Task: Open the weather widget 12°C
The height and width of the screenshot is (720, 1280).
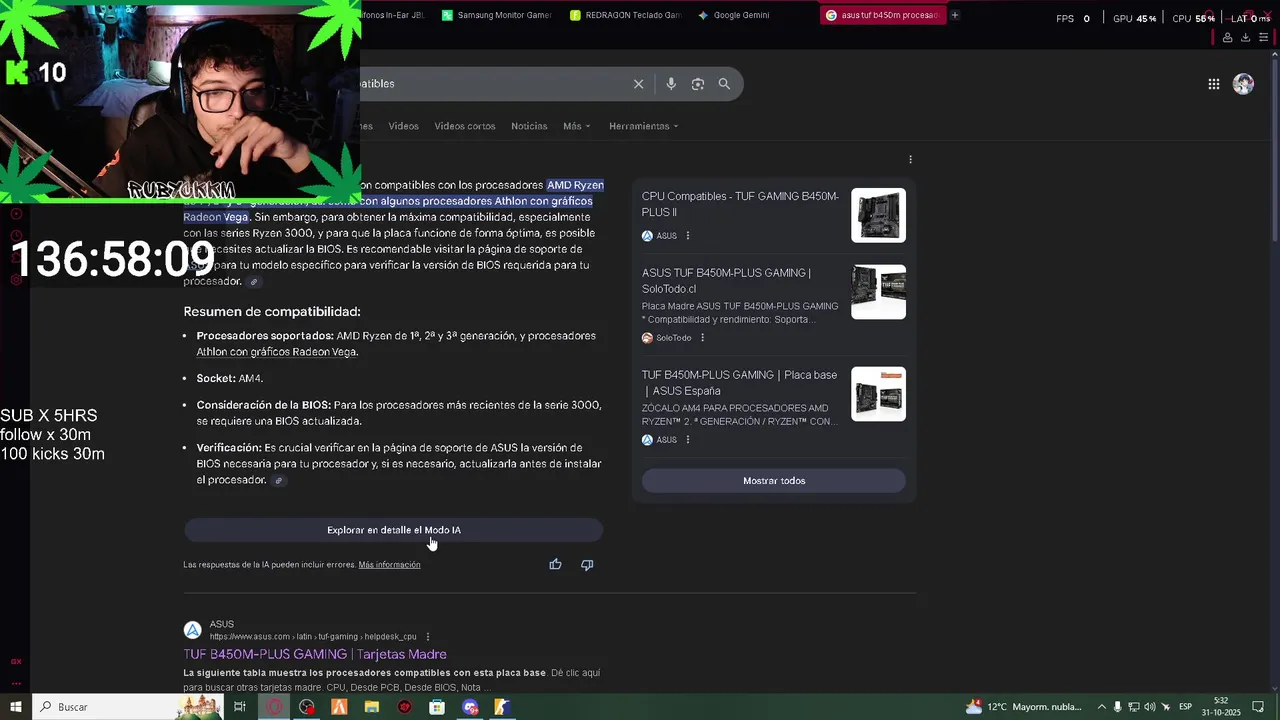Action: point(1024,707)
